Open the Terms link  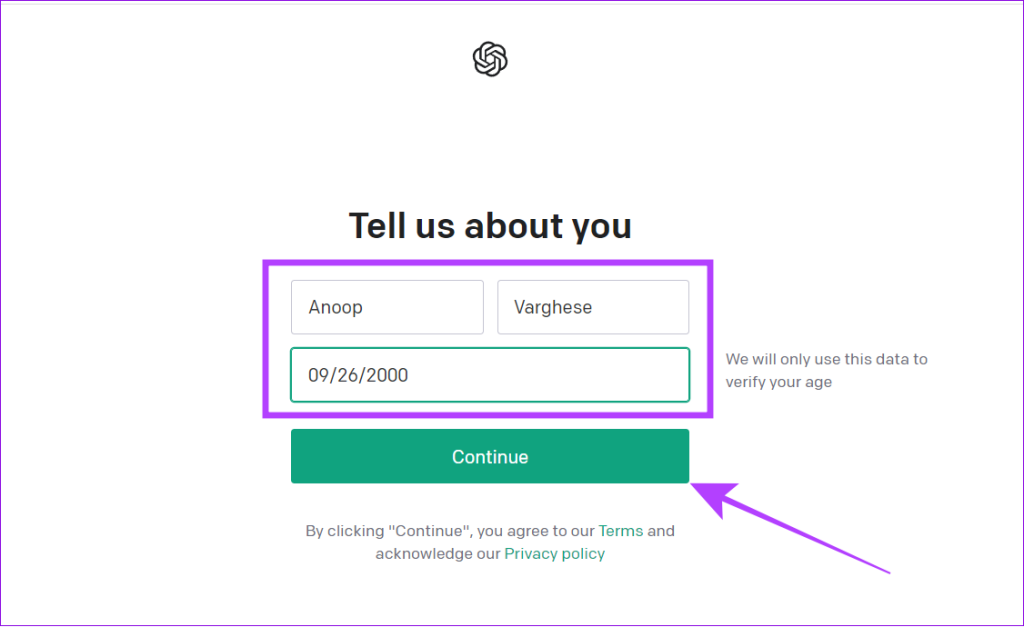pos(620,531)
